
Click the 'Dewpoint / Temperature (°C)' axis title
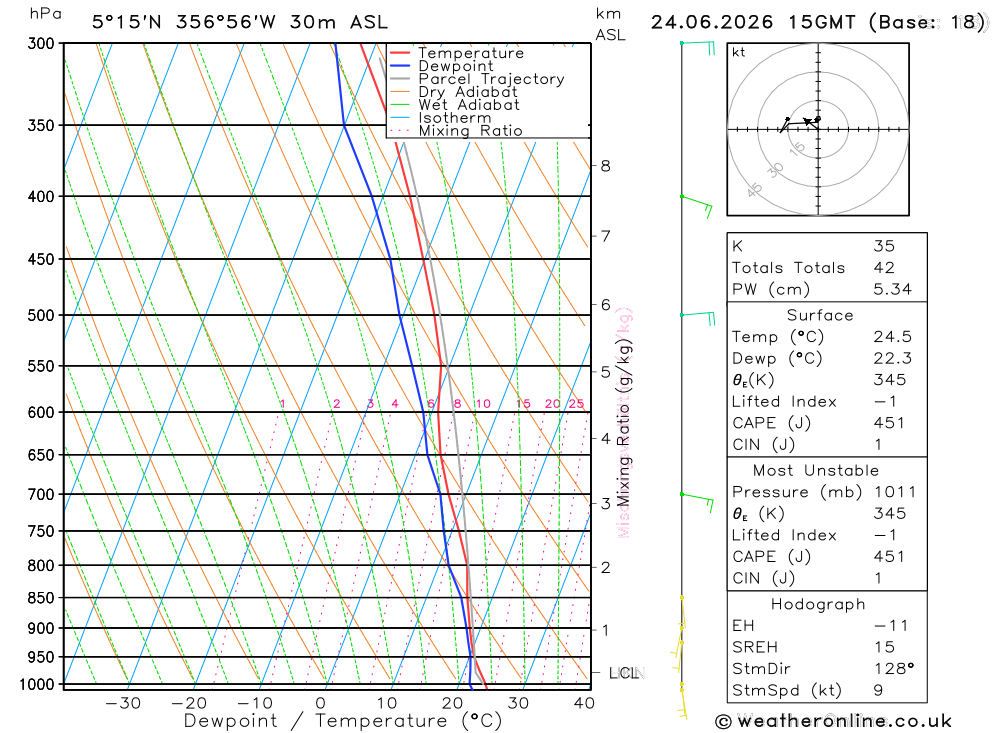point(343,721)
